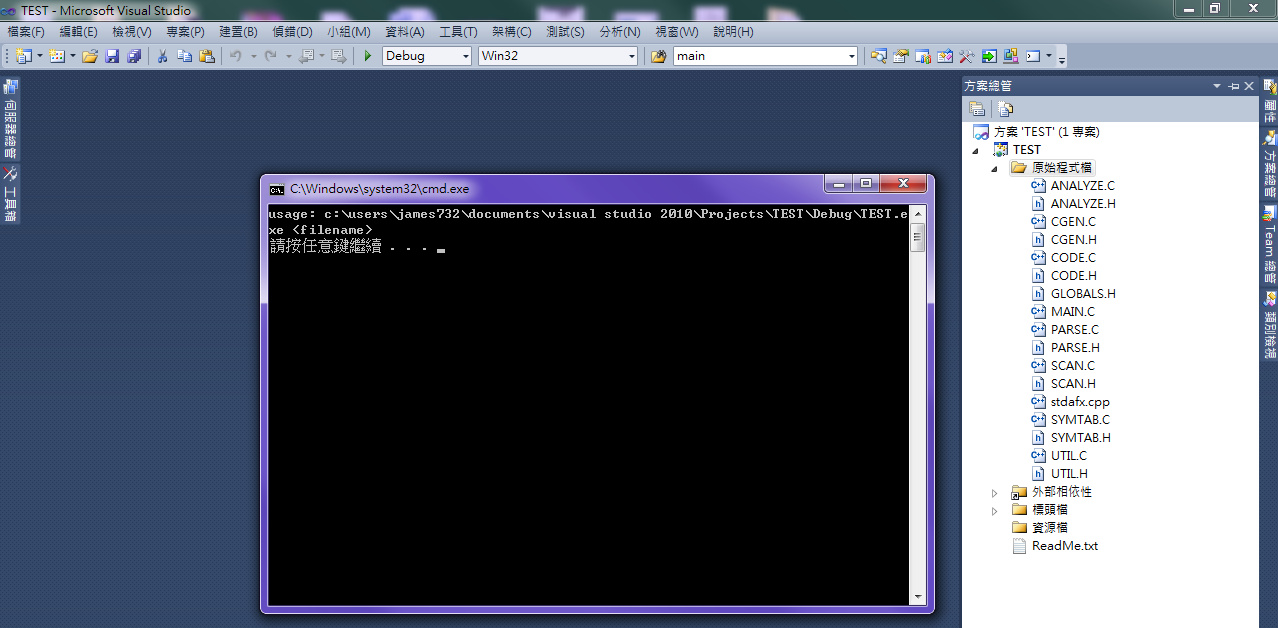Open Team Explorer toolbar icon with chart
This screenshot has height=628, width=1278.
(x=922, y=56)
